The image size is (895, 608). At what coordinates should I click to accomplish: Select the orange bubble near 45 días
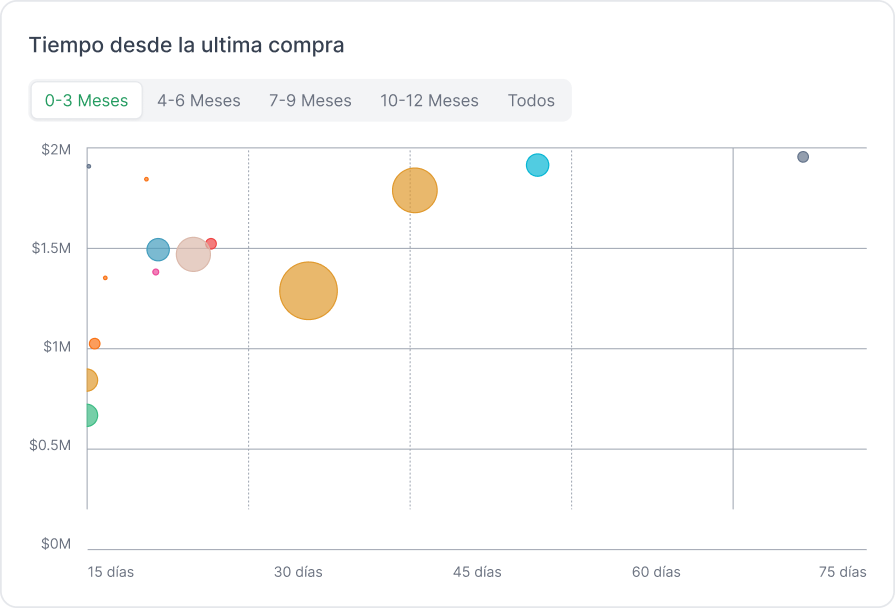point(415,190)
